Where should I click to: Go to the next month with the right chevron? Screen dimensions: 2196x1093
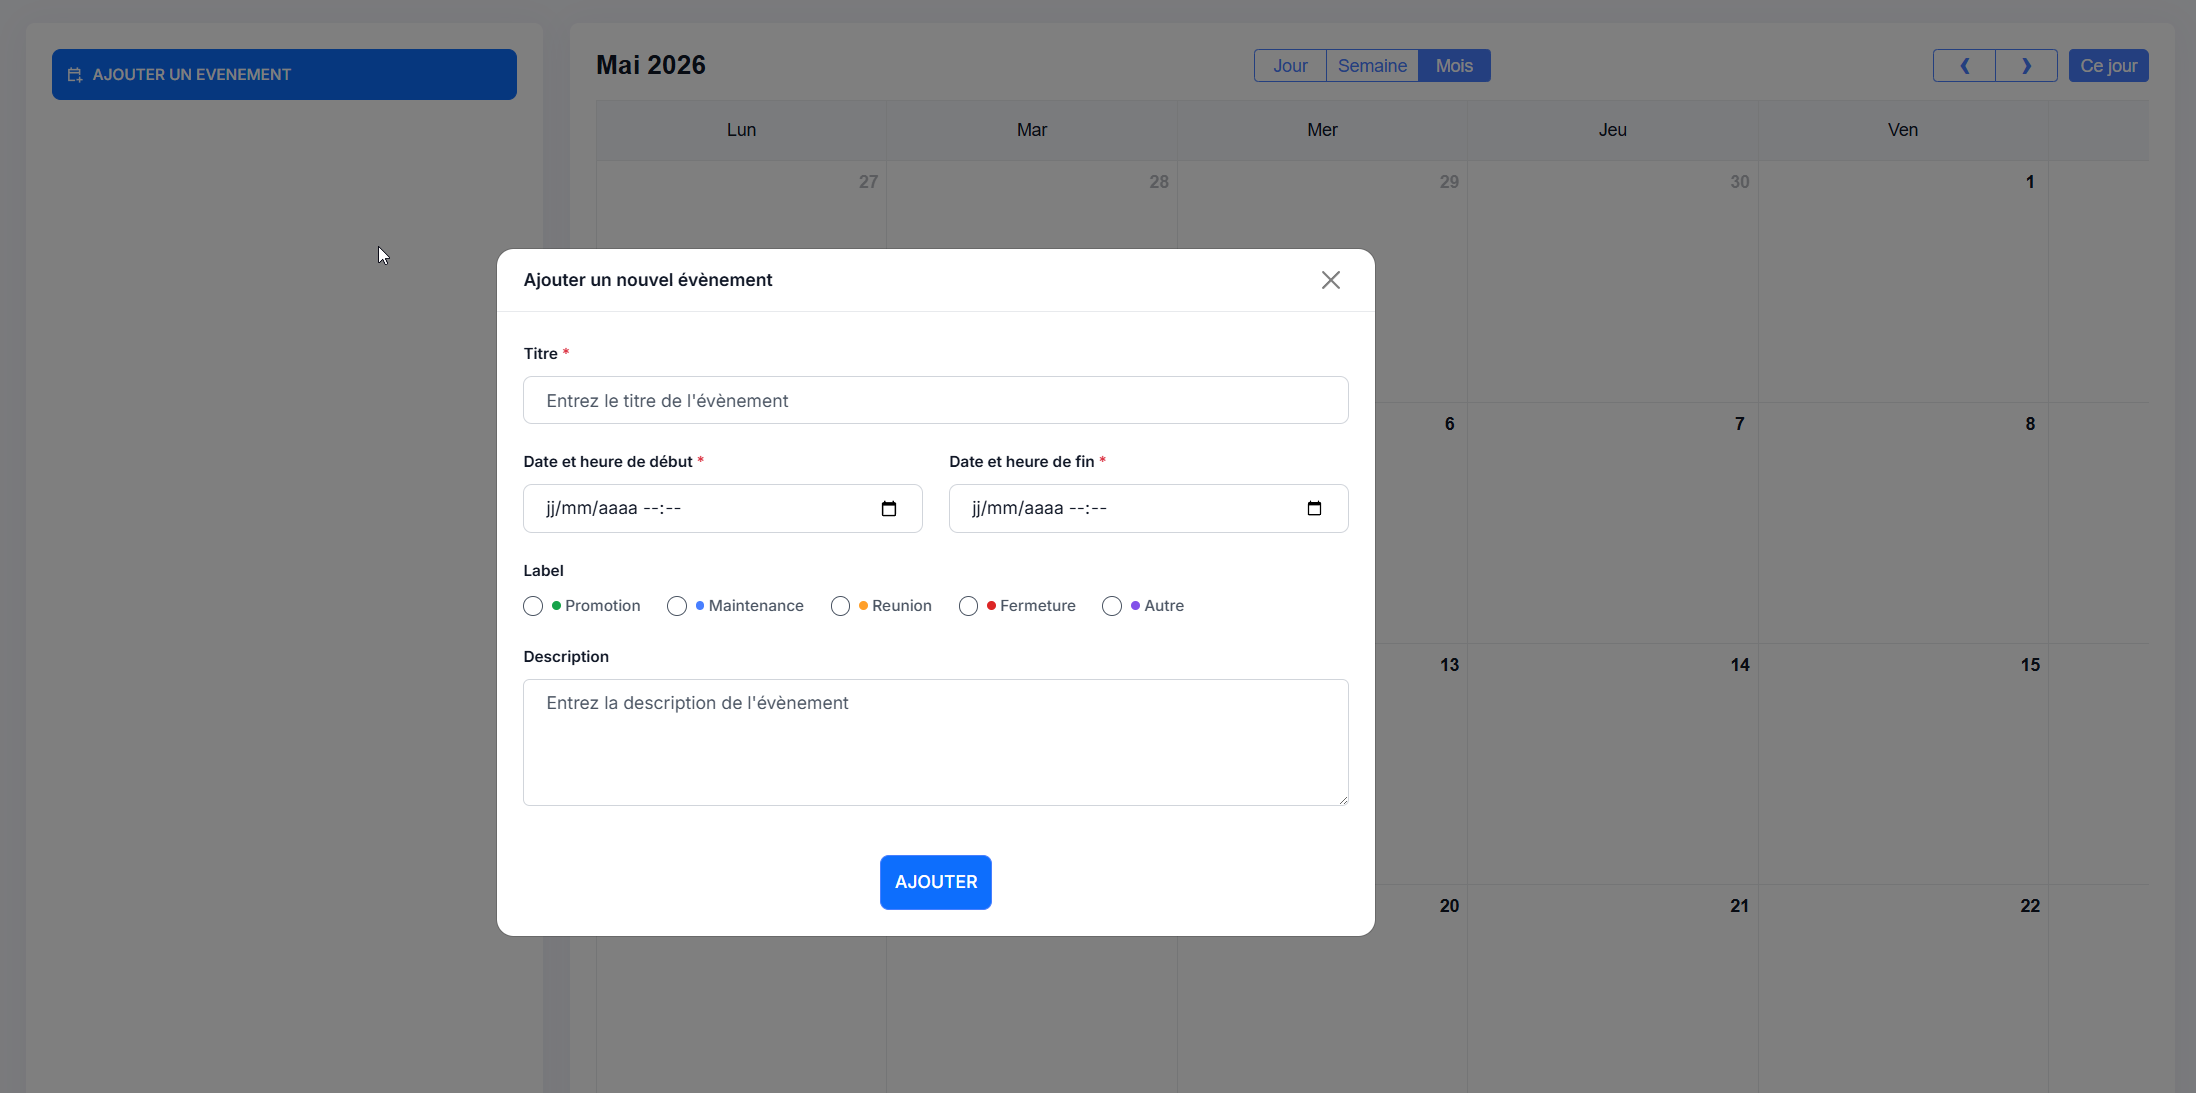(2026, 66)
